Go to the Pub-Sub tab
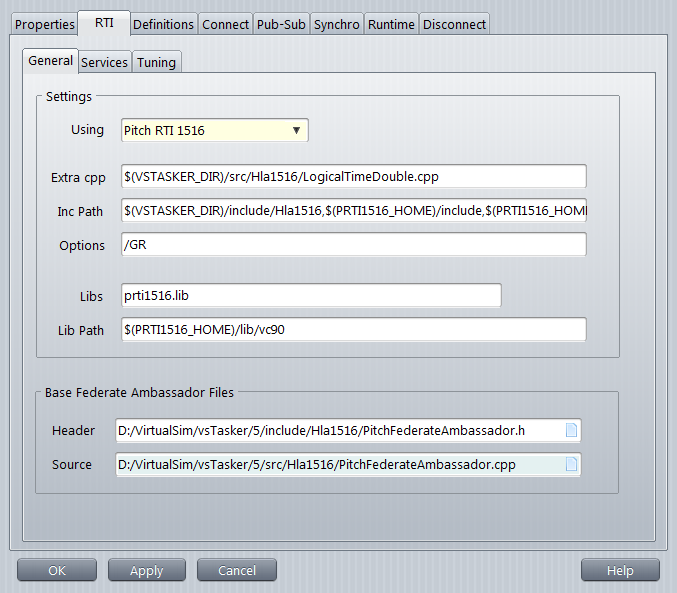 (x=281, y=24)
